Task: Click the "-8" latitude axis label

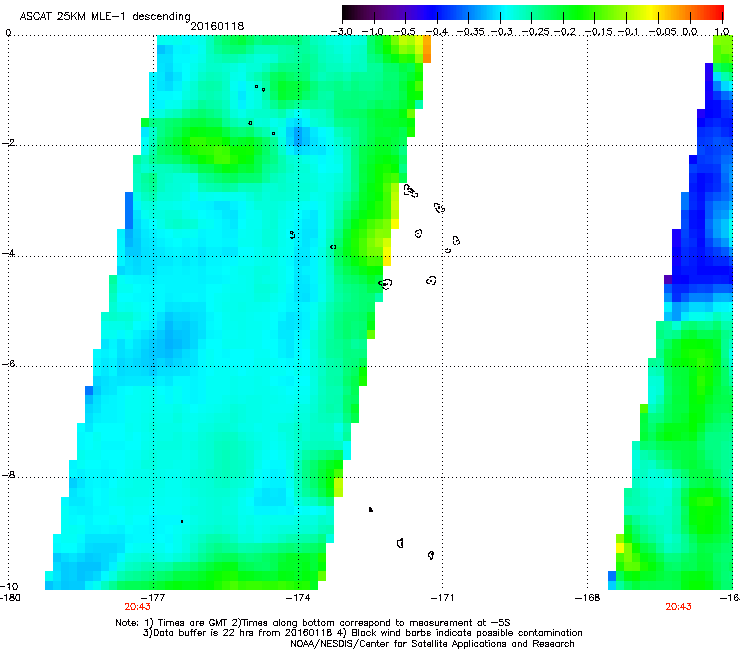Action: point(8,475)
